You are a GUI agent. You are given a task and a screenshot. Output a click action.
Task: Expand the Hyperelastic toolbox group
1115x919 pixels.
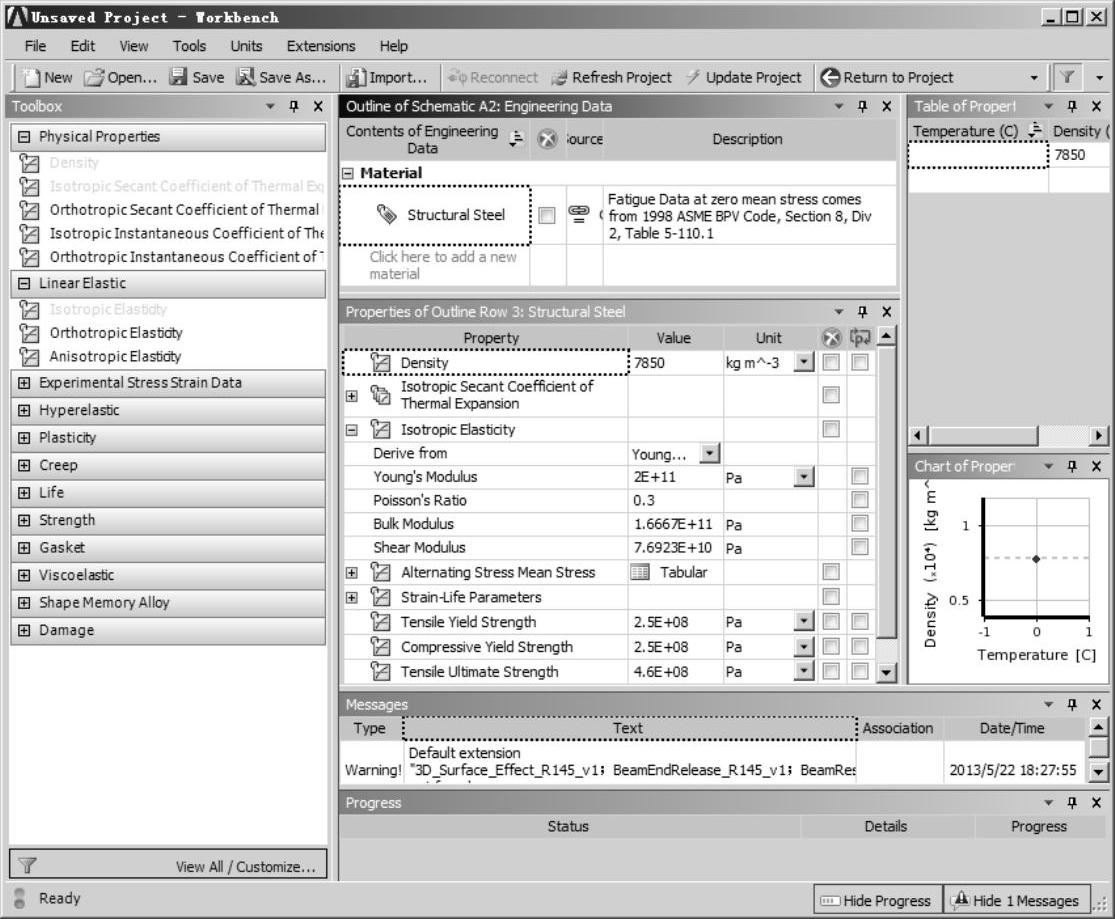24,410
